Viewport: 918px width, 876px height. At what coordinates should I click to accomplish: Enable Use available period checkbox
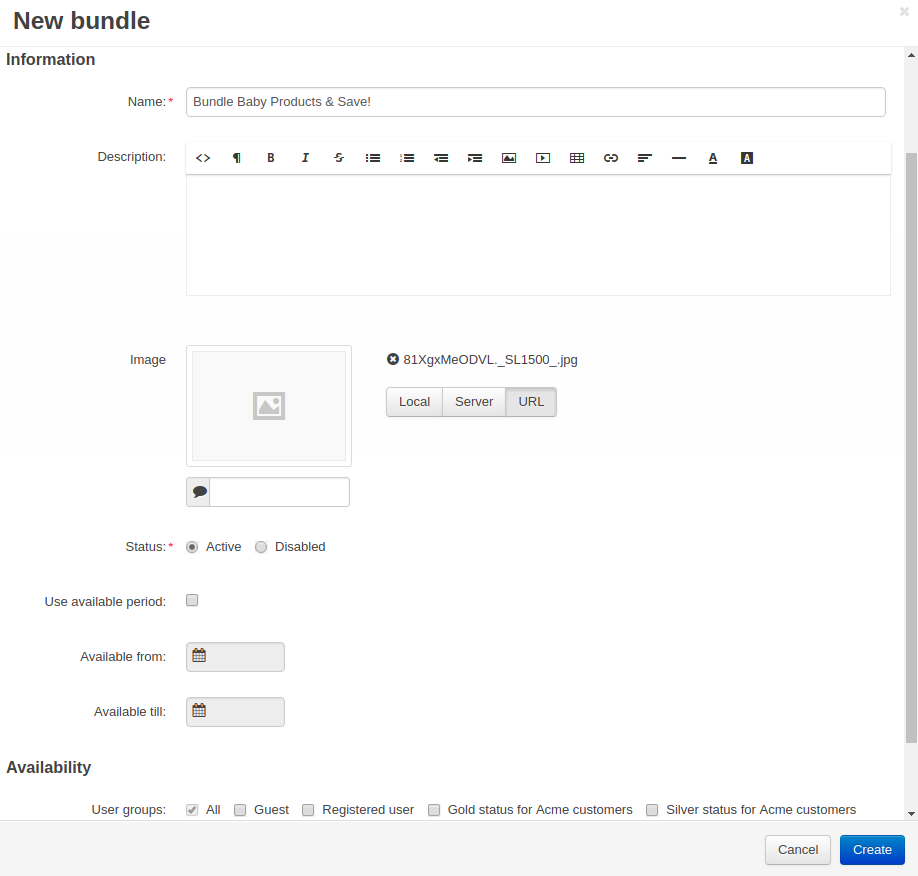[192, 600]
